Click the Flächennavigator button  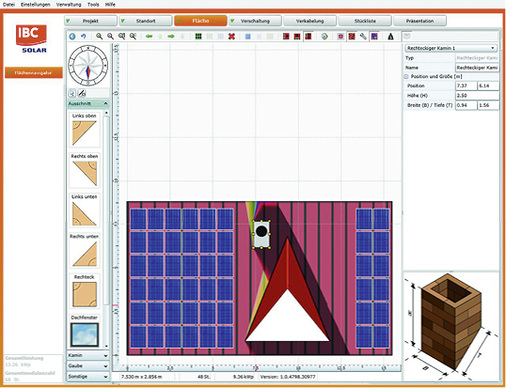pyautogui.click(x=34, y=72)
